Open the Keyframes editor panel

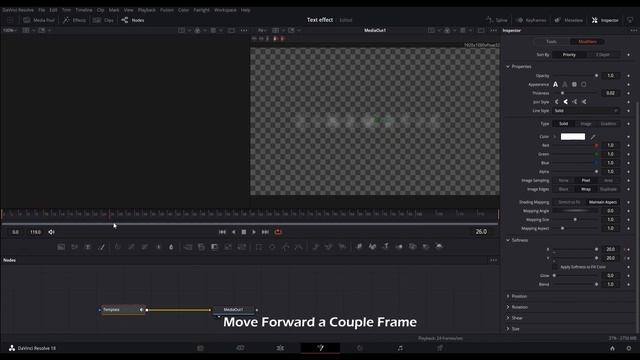click(x=531, y=20)
